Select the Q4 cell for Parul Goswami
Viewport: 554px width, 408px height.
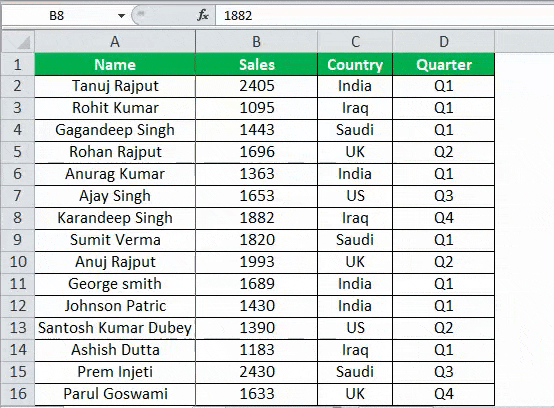click(x=444, y=394)
